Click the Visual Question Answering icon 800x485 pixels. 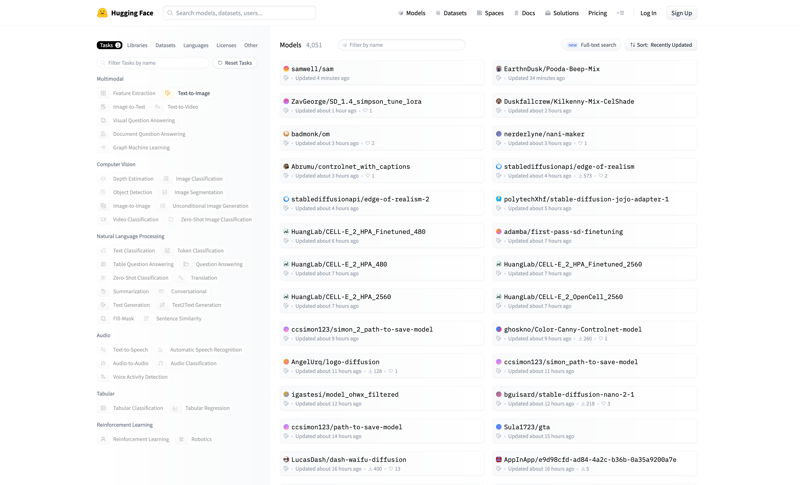point(103,120)
